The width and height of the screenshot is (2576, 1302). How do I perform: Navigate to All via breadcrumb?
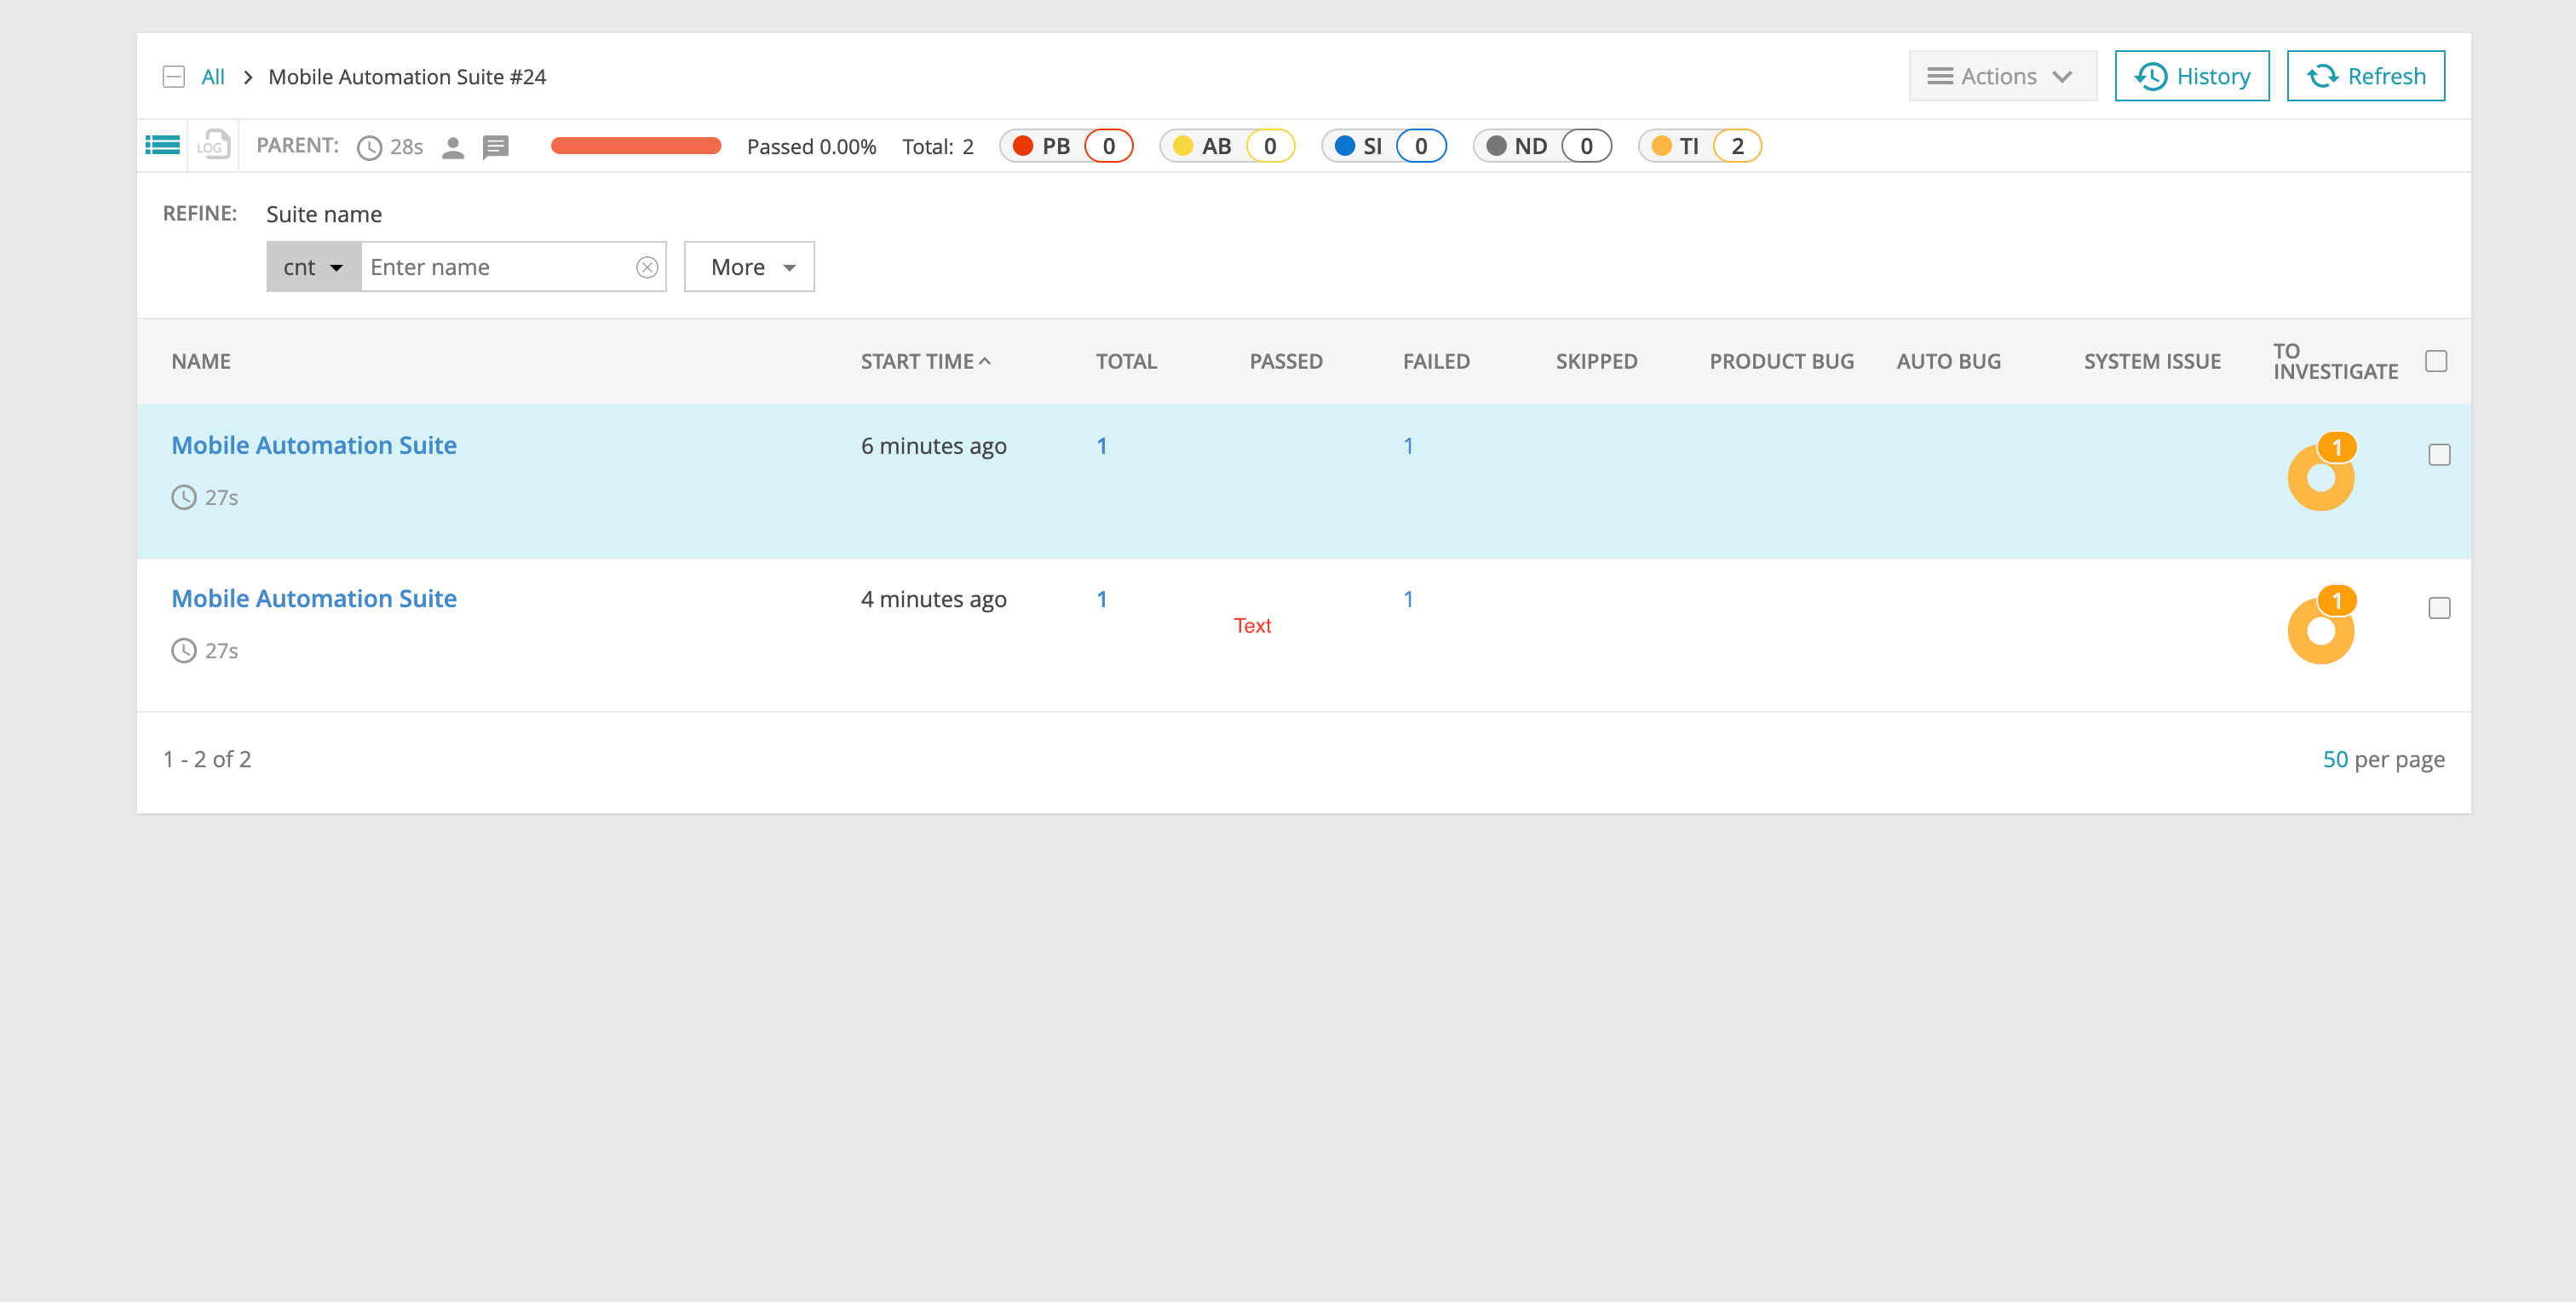coord(212,76)
